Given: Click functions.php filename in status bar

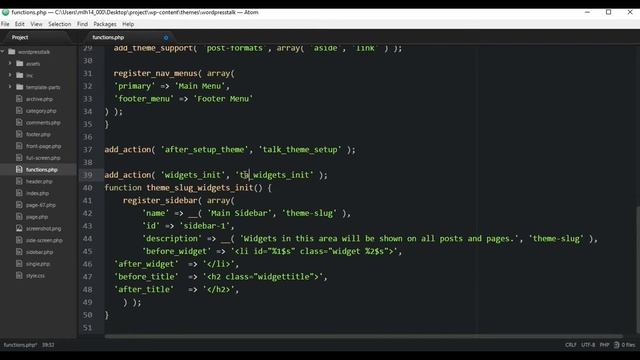Looking at the screenshot, I should pyautogui.click(x=20, y=345).
